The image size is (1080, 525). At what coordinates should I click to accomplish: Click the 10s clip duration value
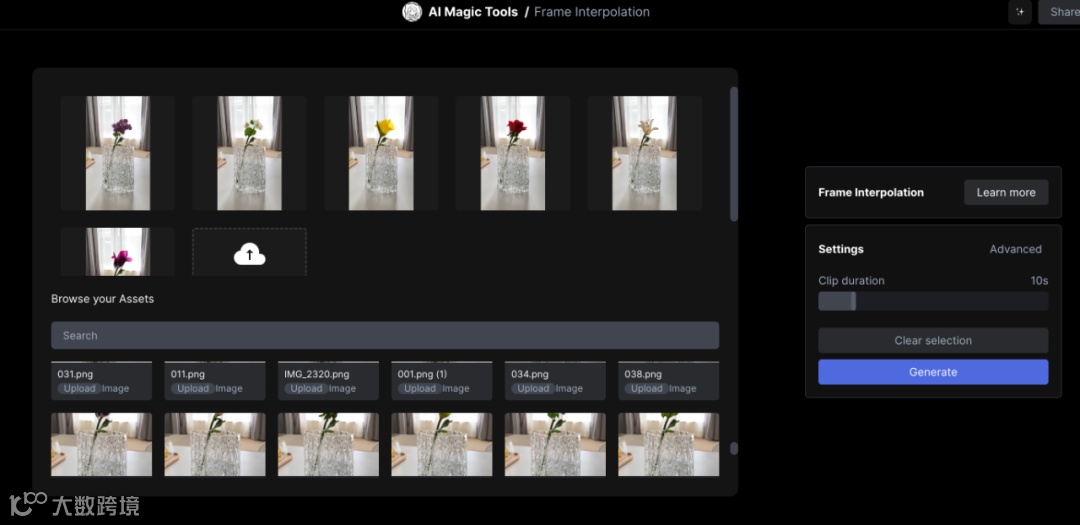1039,280
